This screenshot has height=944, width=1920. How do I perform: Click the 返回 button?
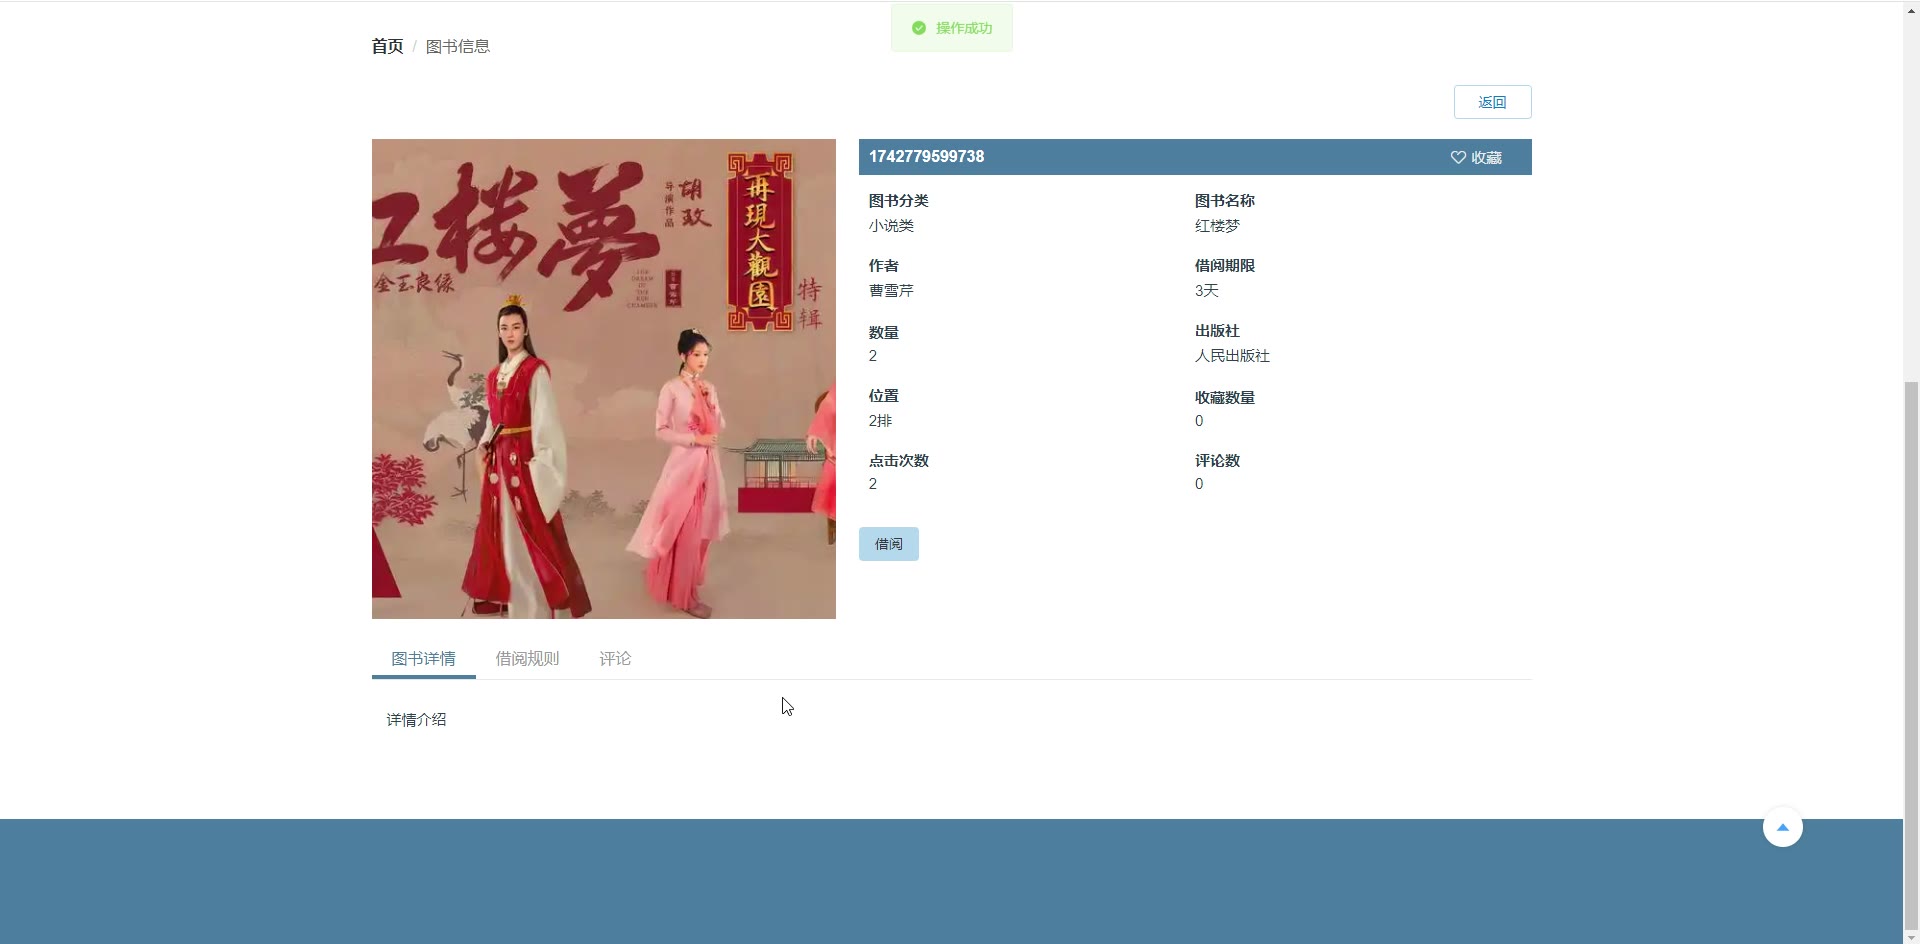[x=1492, y=102]
